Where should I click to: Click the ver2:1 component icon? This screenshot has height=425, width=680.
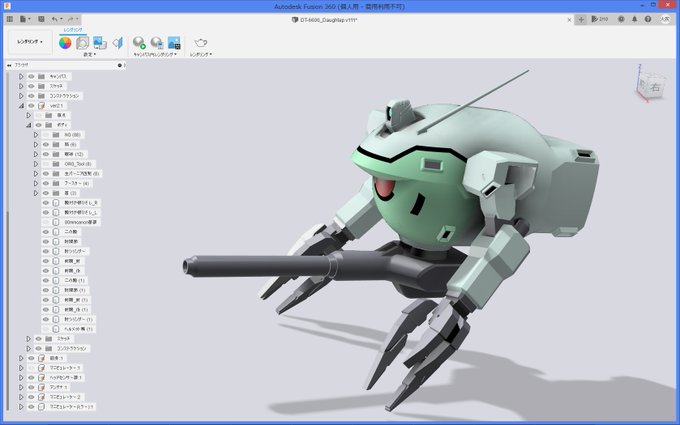(x=42, y=105)
